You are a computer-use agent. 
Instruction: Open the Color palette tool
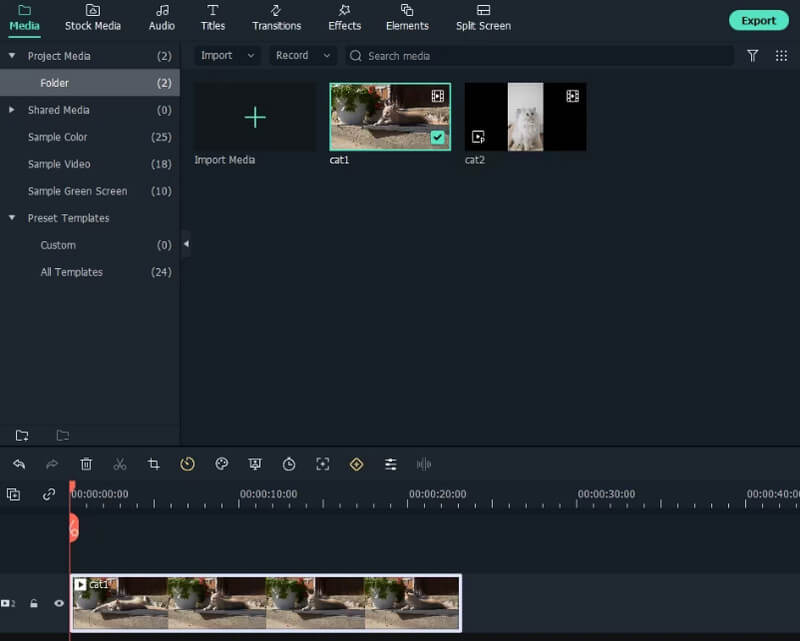(221, 464)
